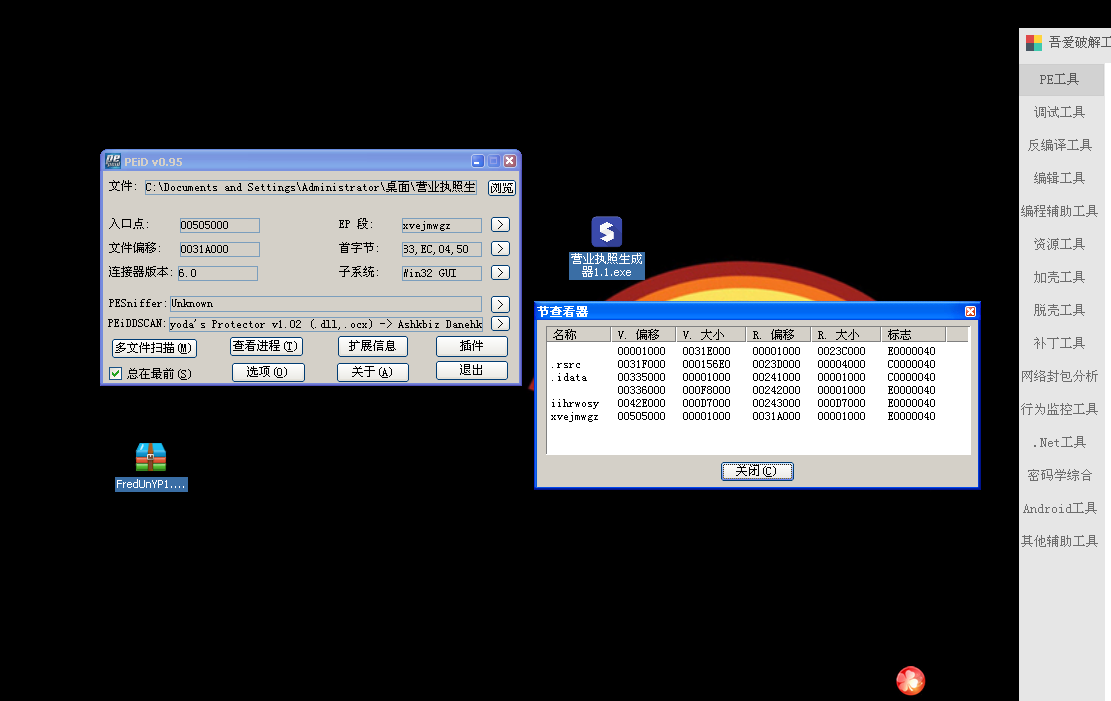Click the R. 偏移 column header
The image size is (1111, 701).
778,335
